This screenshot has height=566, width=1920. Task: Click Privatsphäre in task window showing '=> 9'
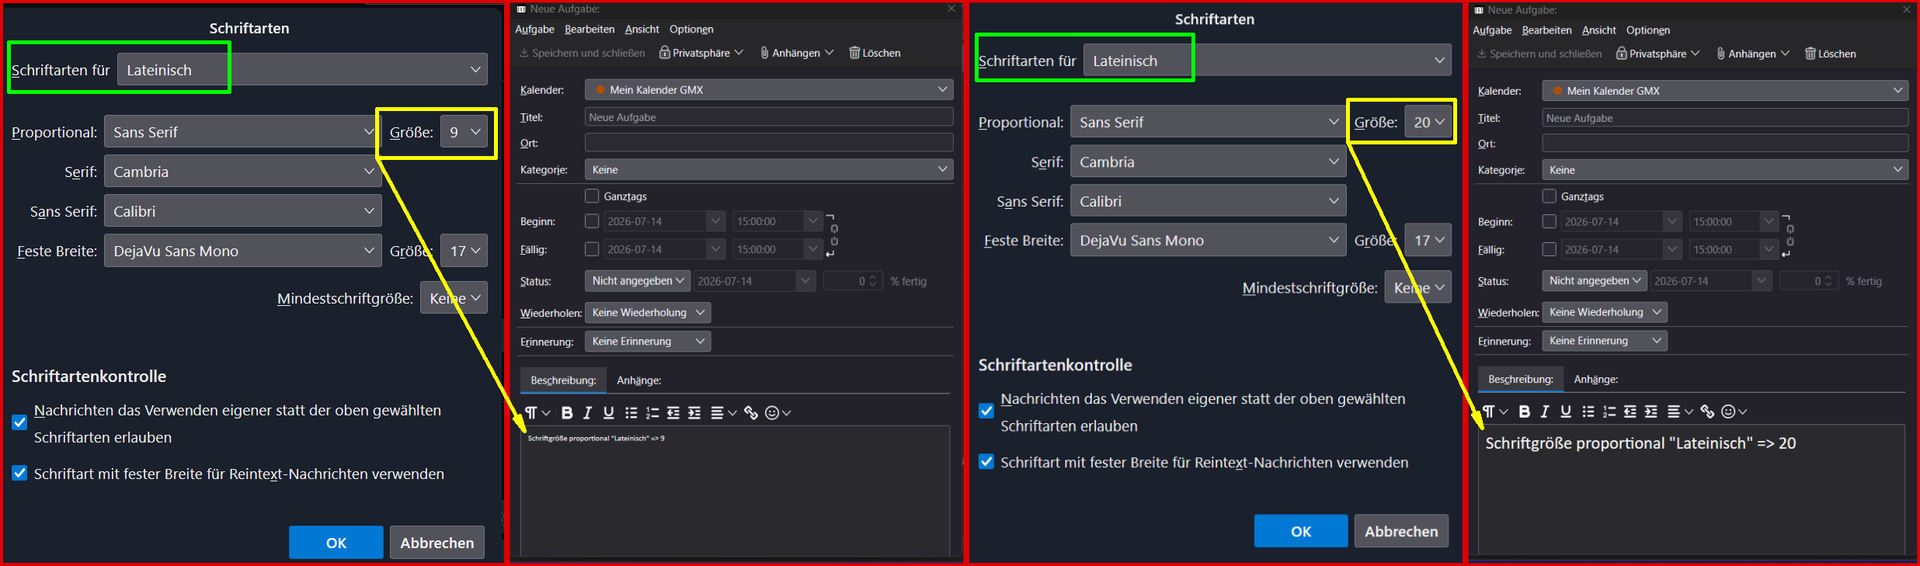(701, 53)
